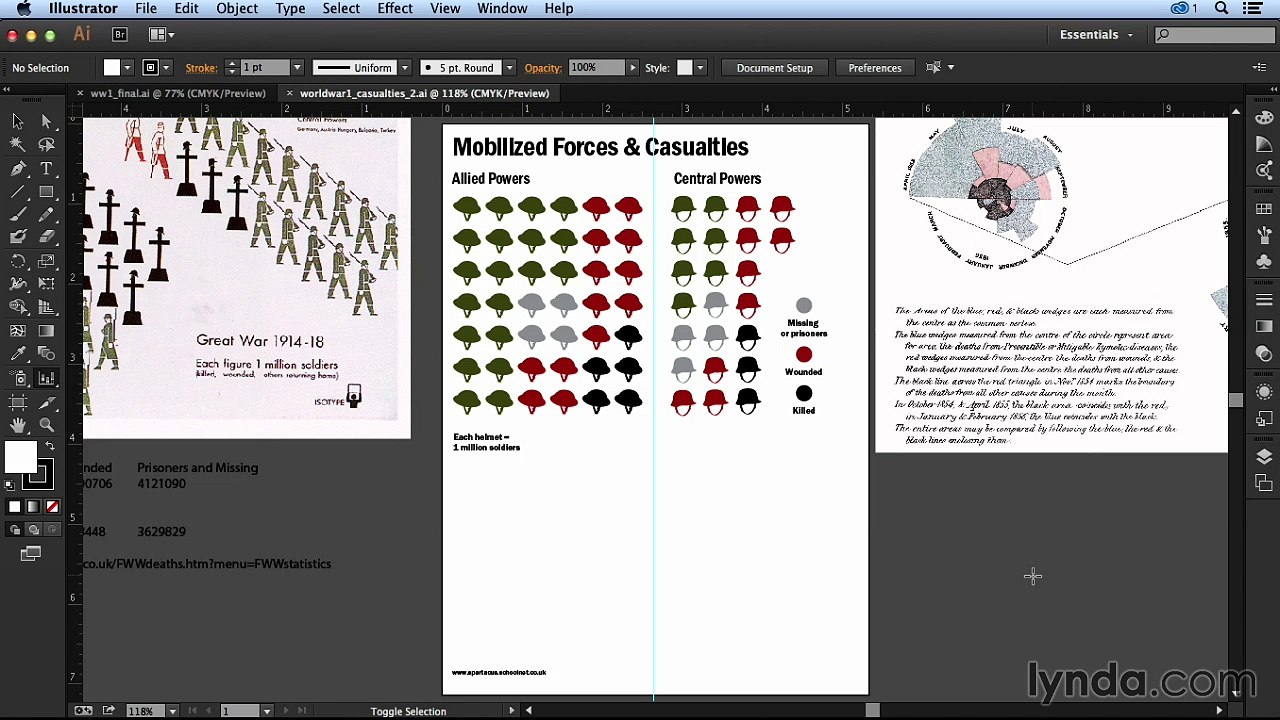Pick the Blend tool
This screenshot has width=1280, height=720.
point(46,354)
